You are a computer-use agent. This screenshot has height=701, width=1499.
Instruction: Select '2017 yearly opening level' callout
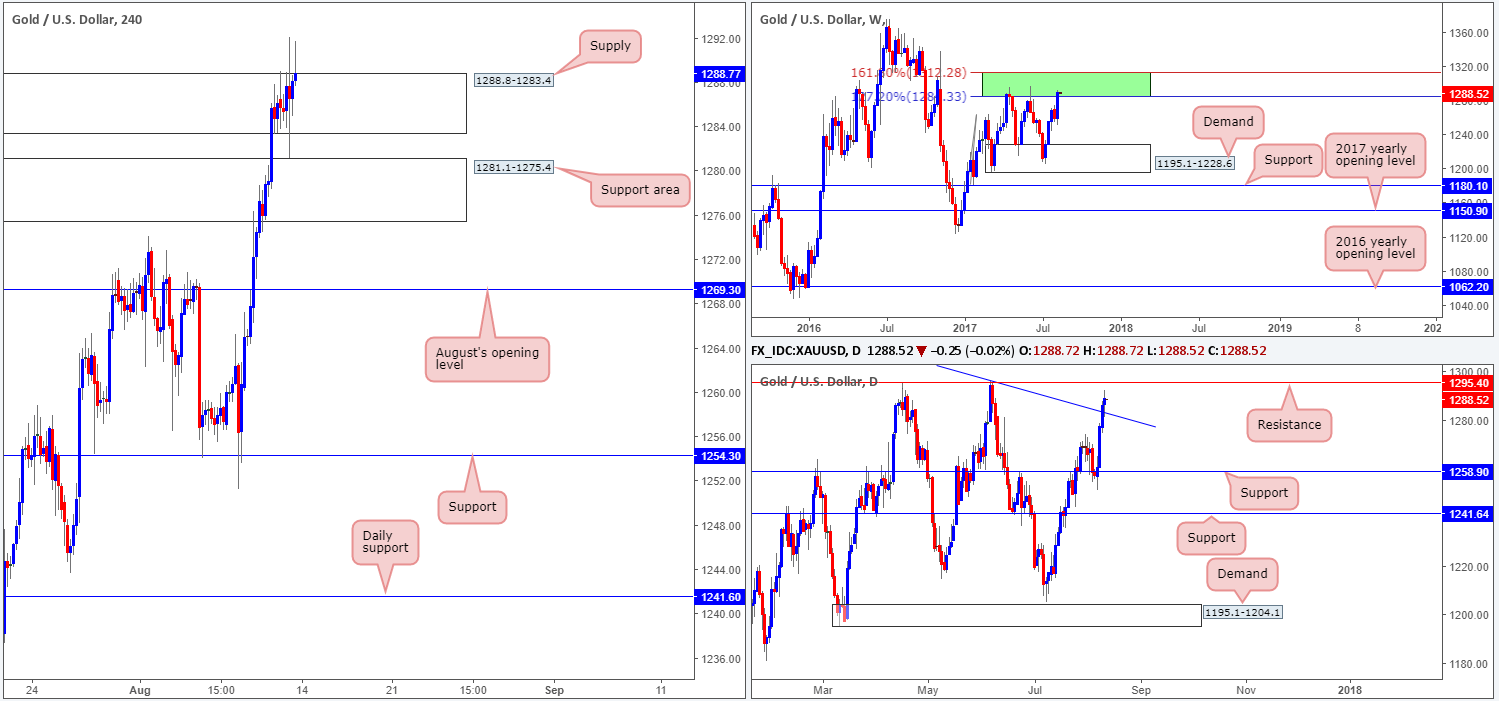1373,155
